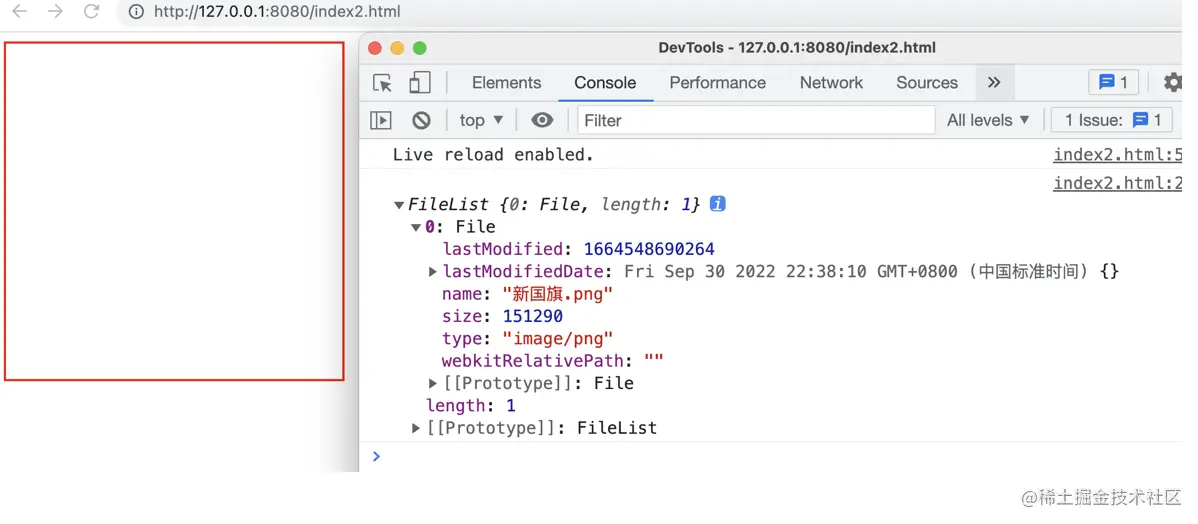Focus the console prompt input

pos(779,456)
